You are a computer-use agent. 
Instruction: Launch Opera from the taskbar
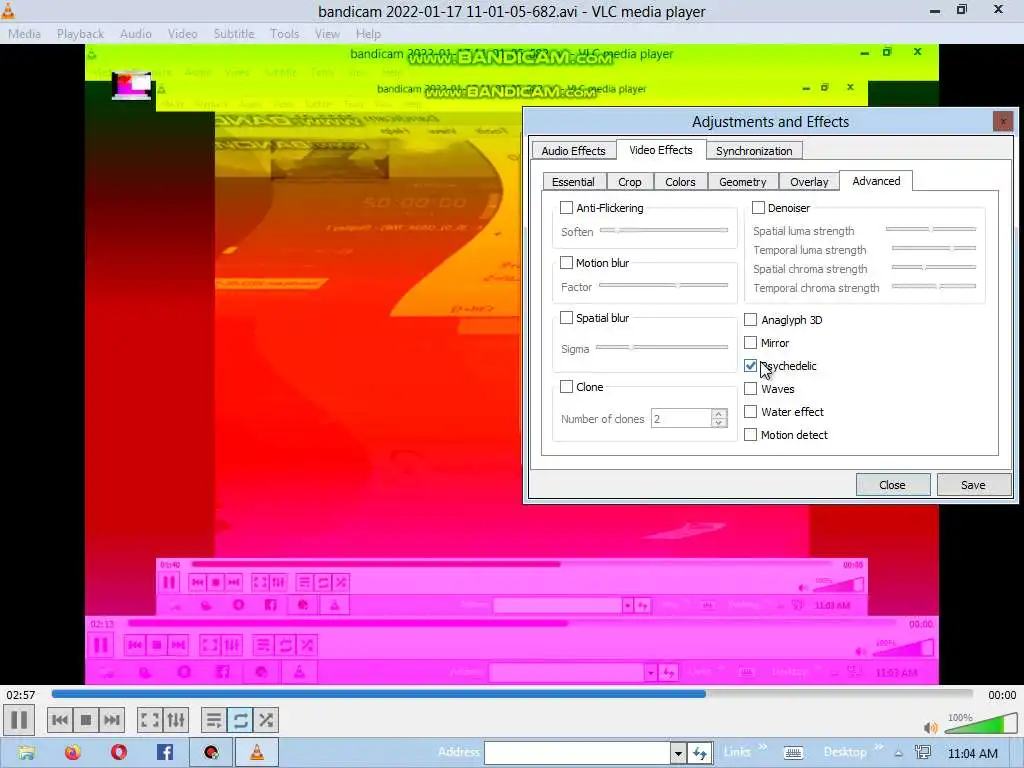point(119,753)
